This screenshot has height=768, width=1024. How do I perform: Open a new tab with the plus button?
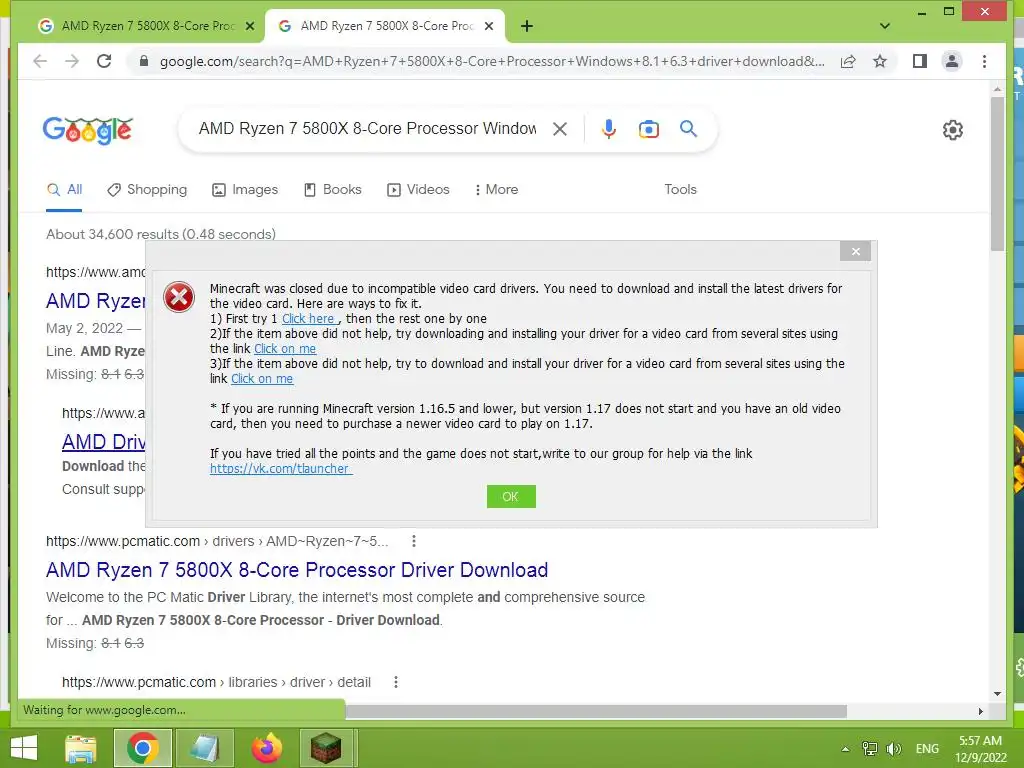tap(527, 26)
